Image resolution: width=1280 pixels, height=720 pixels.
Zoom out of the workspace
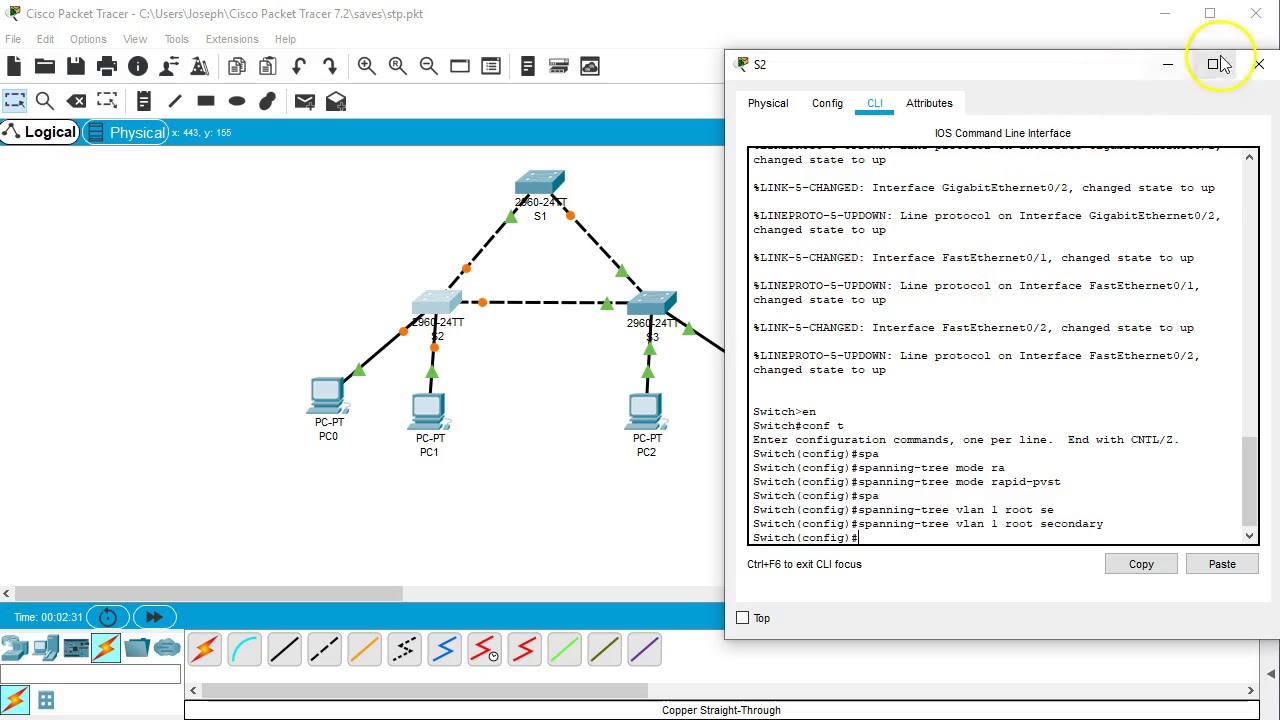[x=429, y=66]
